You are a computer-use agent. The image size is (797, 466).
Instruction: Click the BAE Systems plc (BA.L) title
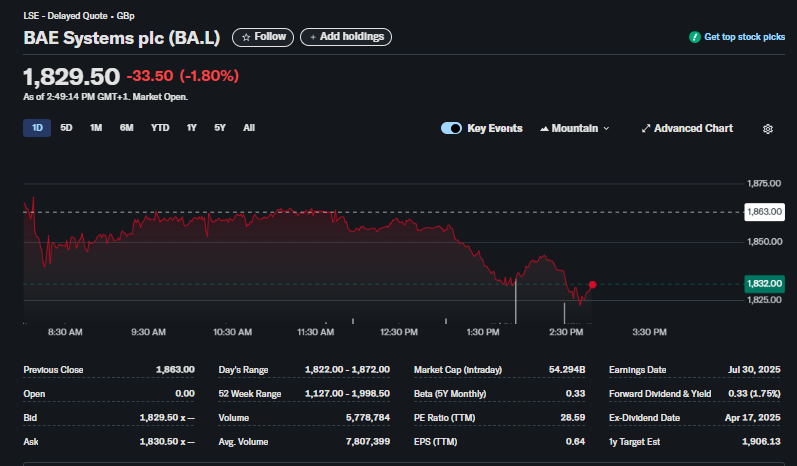click(121, 38)
